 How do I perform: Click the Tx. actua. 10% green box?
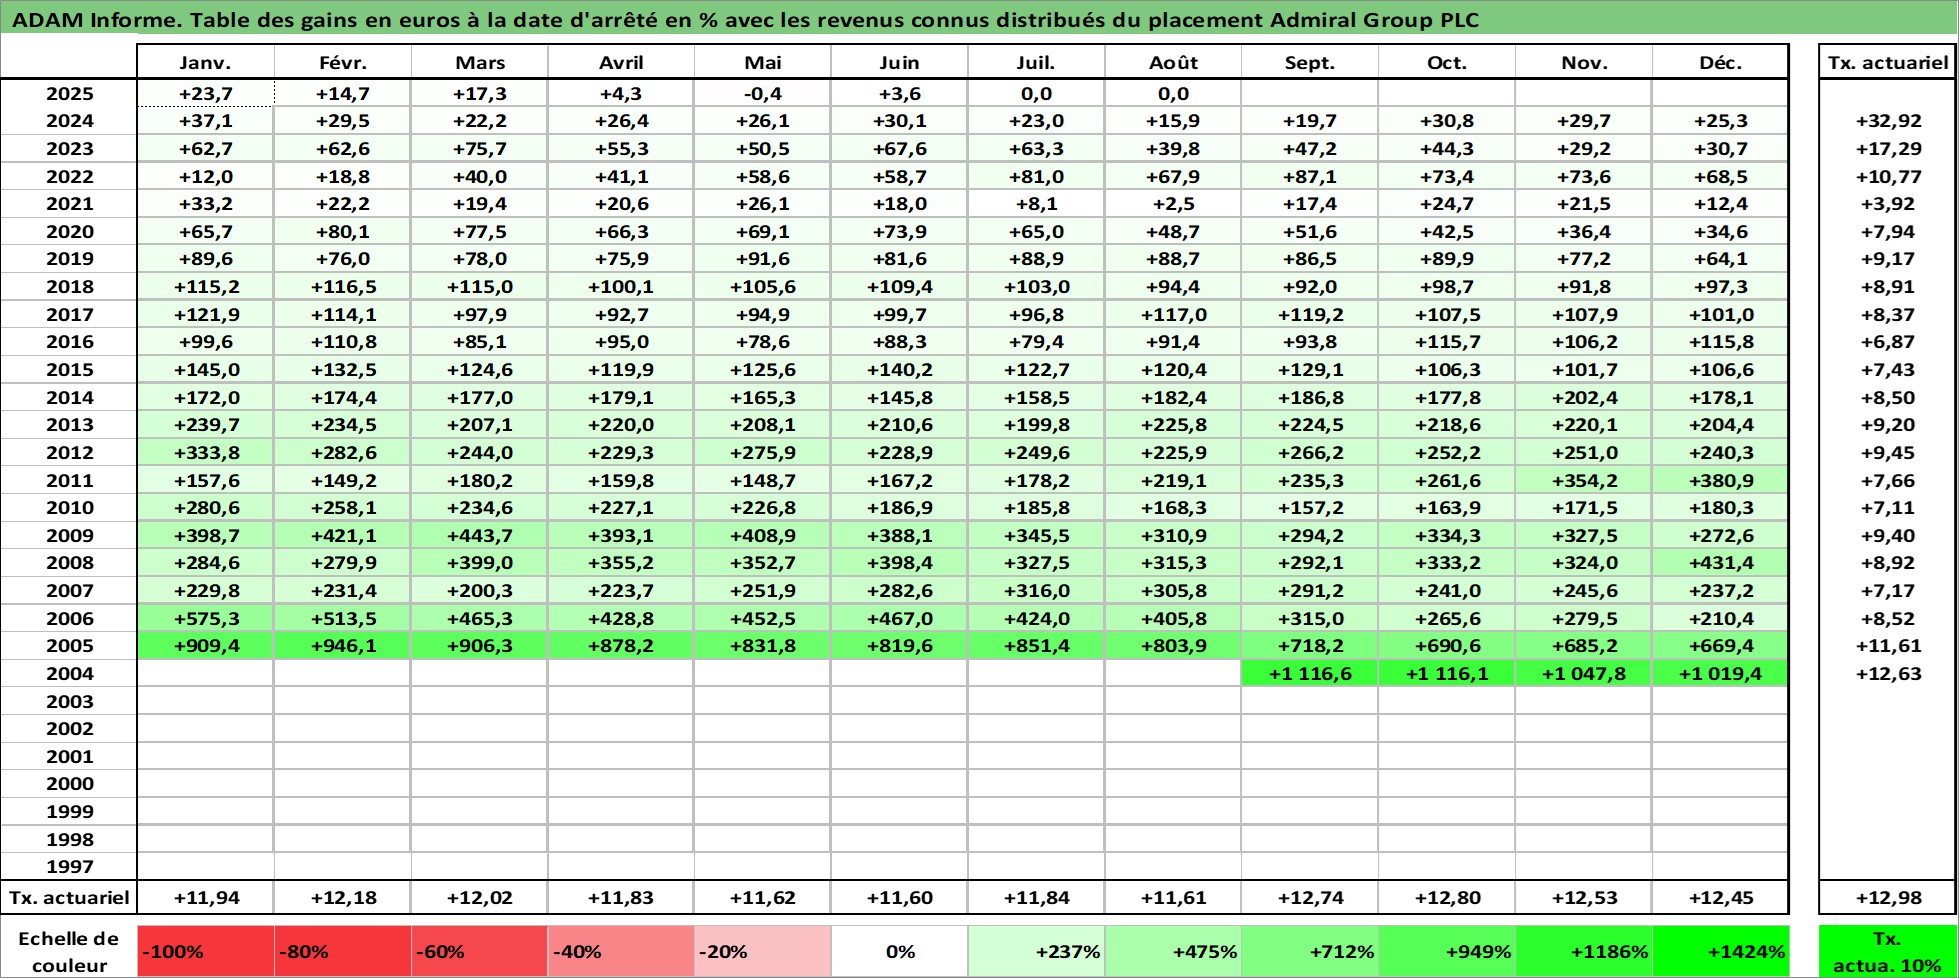coord(1887,951)
